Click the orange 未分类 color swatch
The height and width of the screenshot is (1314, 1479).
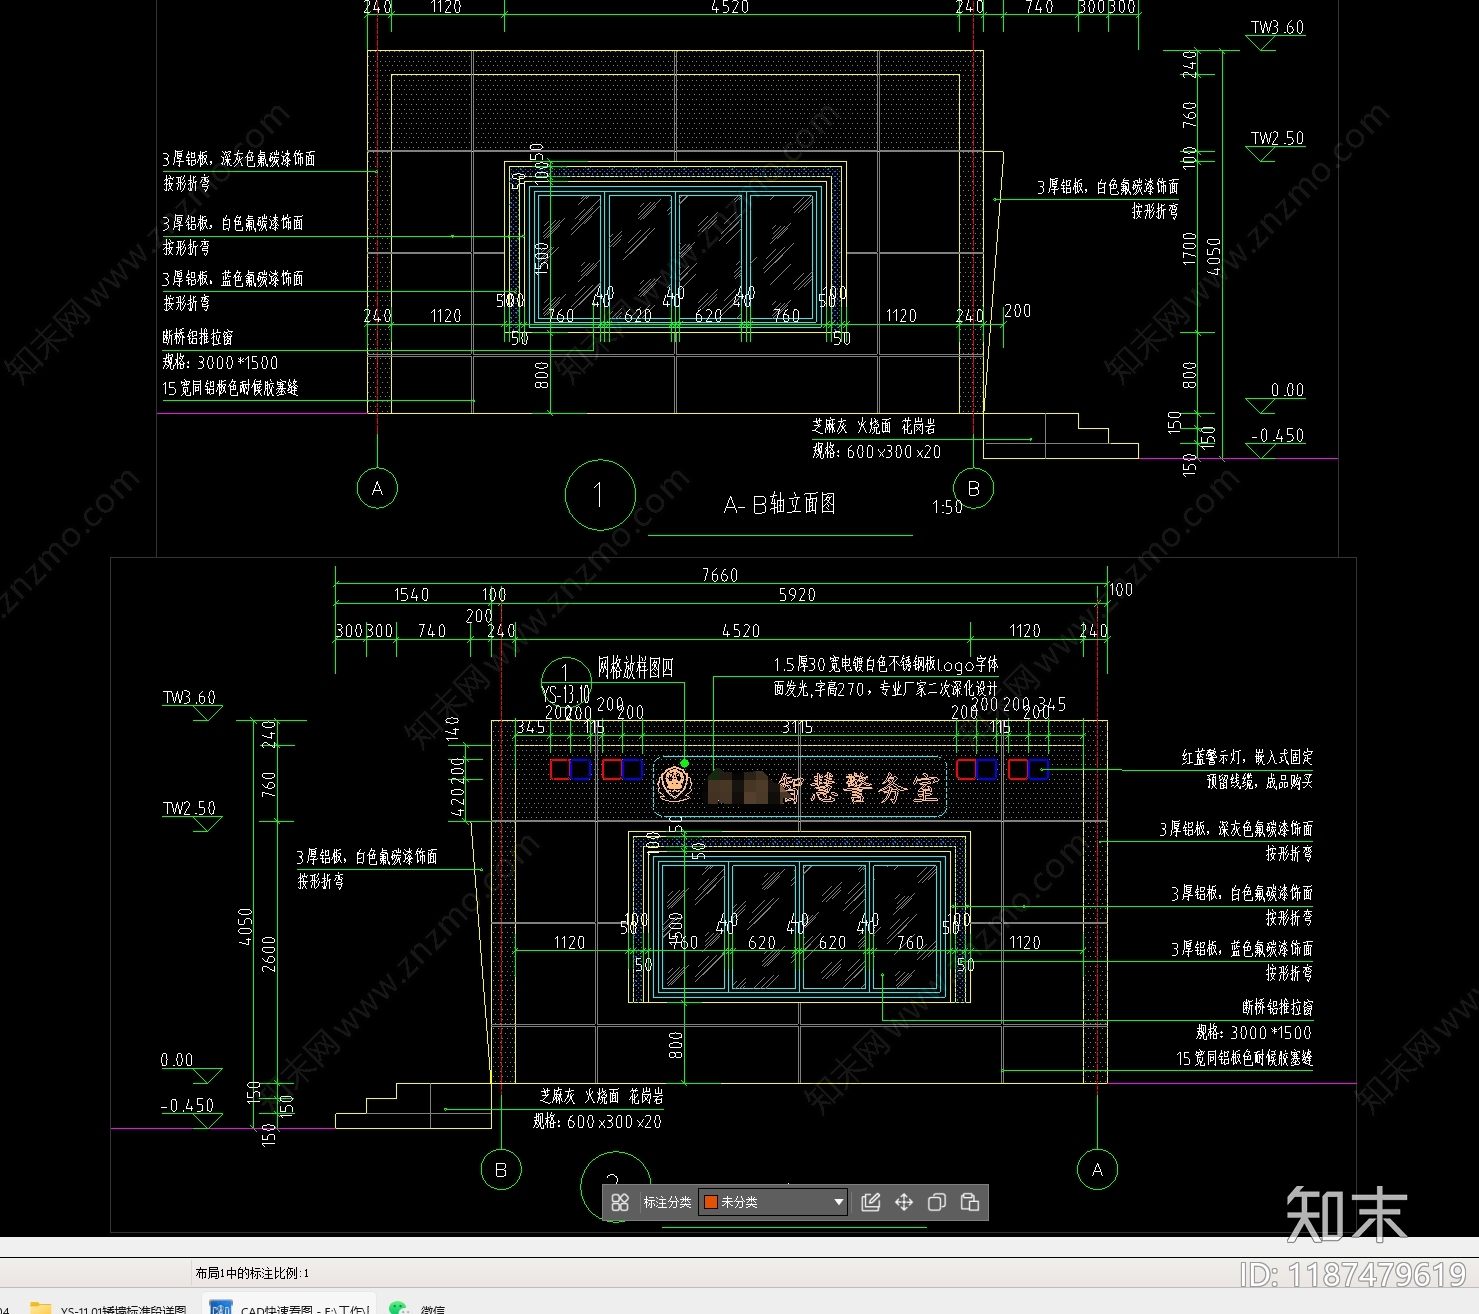coord(711,1202)
